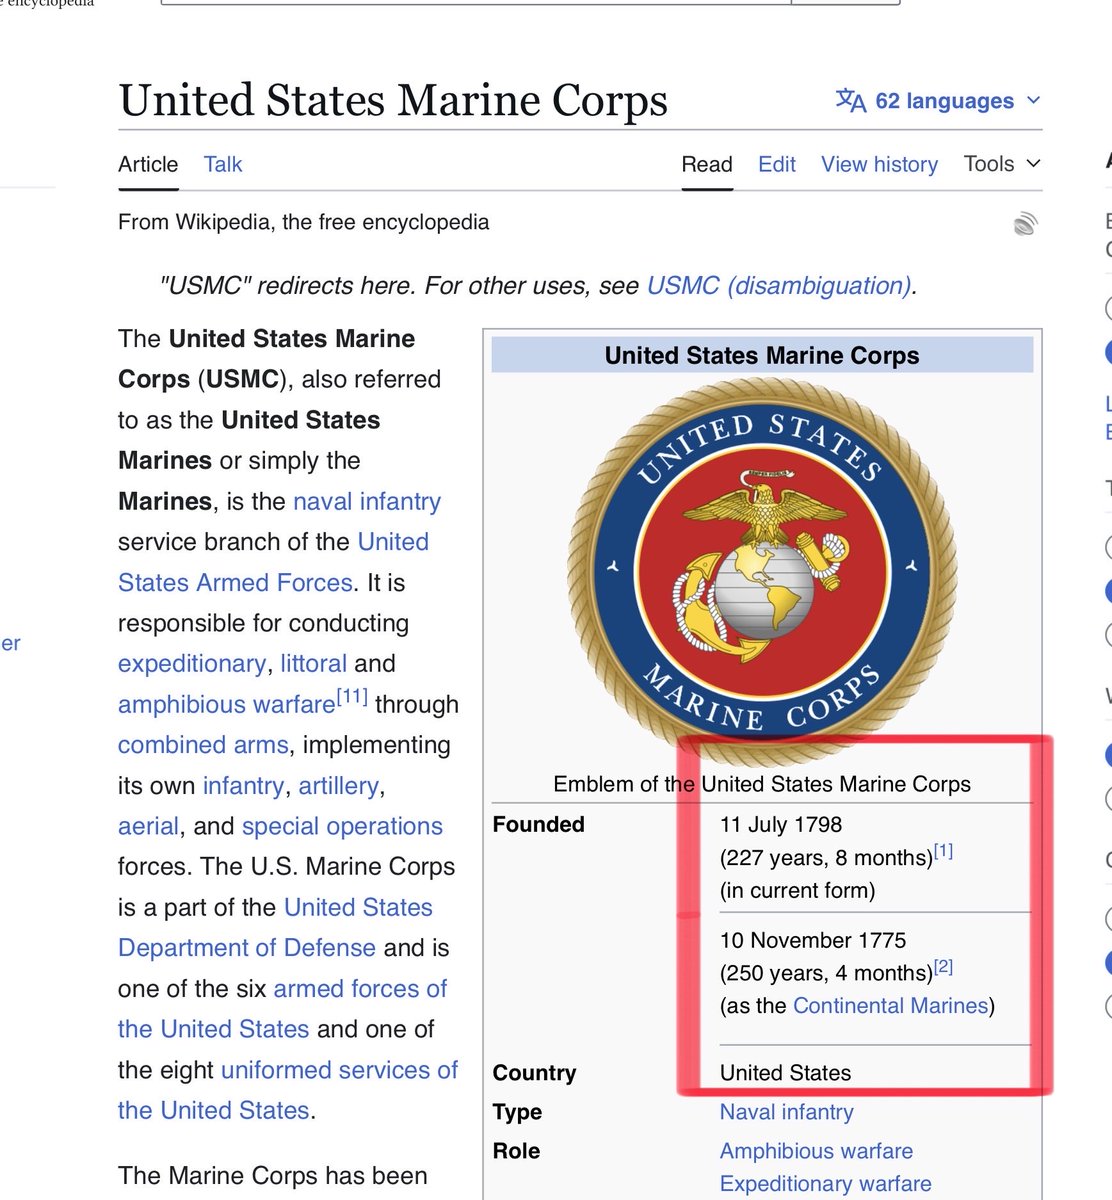Click footnote [2] beside 250 years

pyautogui.click(x=943, y=967)
